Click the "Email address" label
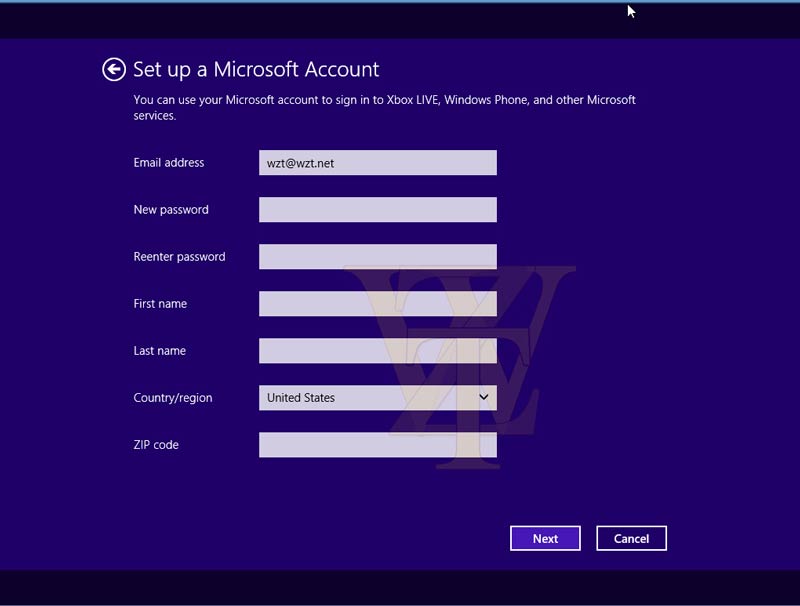The height and width of the screenshot is (606, 800). click(169, 163)
